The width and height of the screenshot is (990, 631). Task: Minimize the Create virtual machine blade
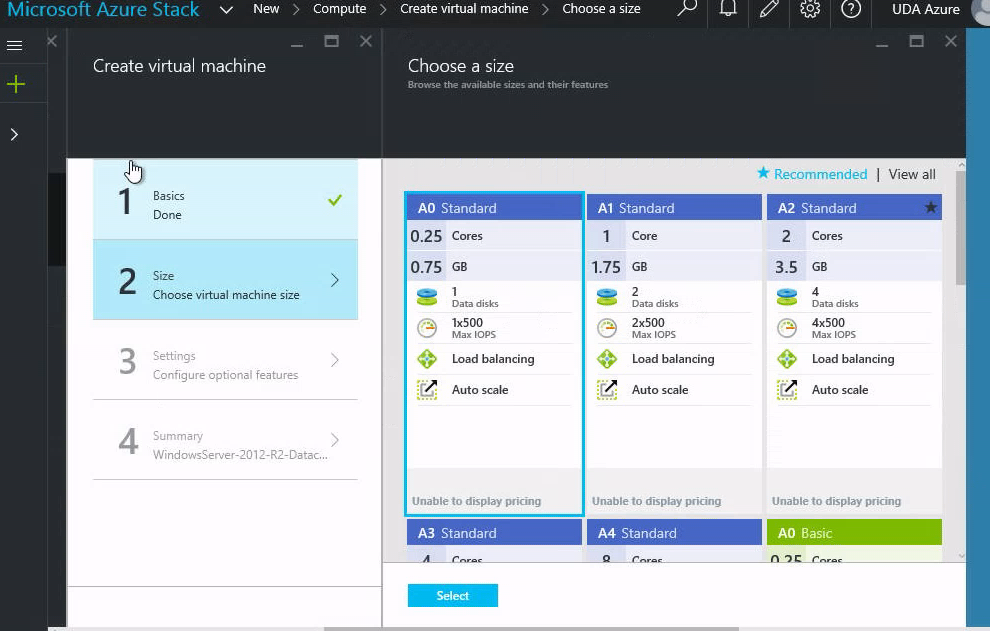click(x=297, y=44)
